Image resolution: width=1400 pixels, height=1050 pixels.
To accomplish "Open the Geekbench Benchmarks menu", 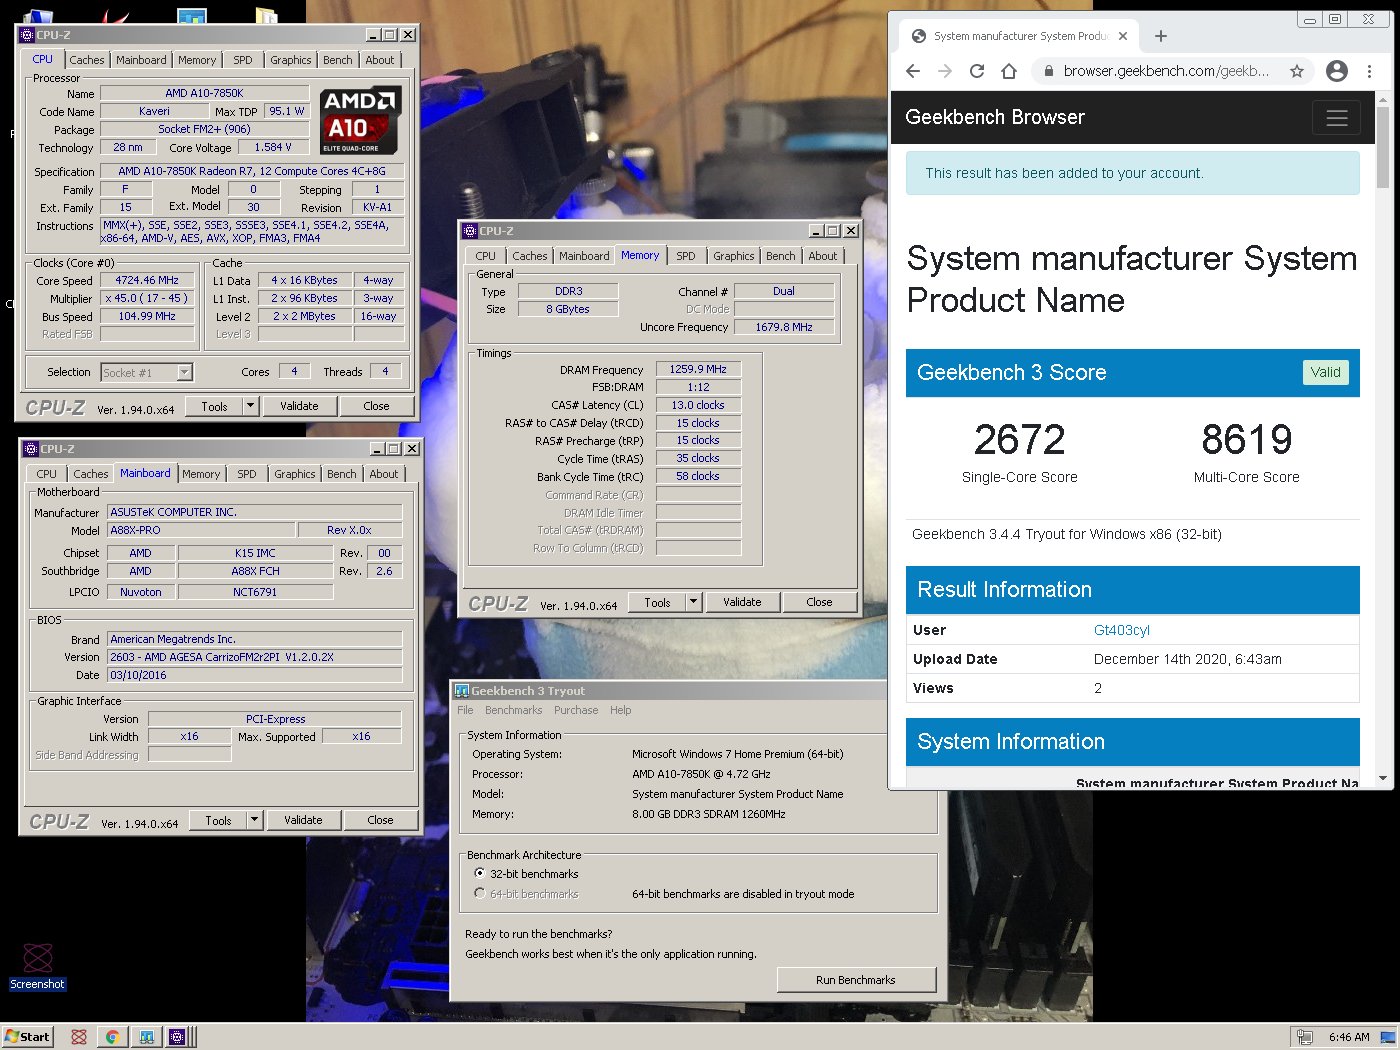I will tap(513, 710).
